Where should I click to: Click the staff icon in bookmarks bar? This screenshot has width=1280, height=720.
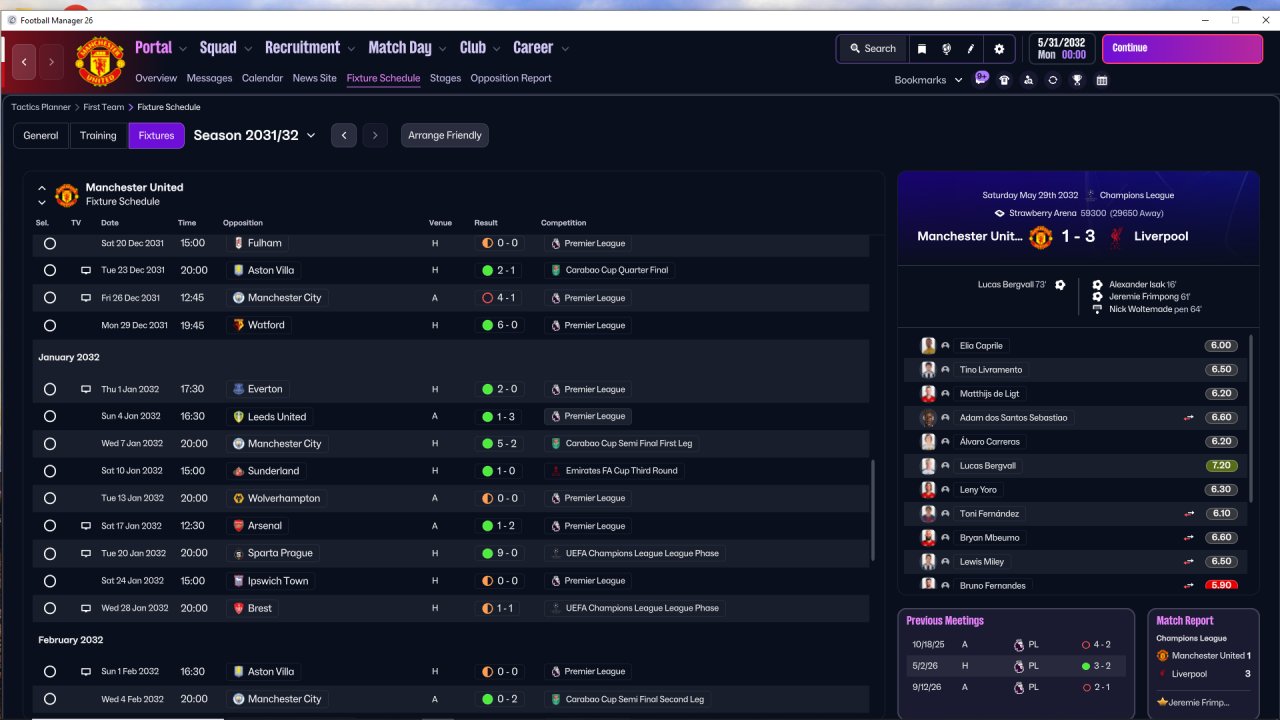click(x=1029, y=80)
